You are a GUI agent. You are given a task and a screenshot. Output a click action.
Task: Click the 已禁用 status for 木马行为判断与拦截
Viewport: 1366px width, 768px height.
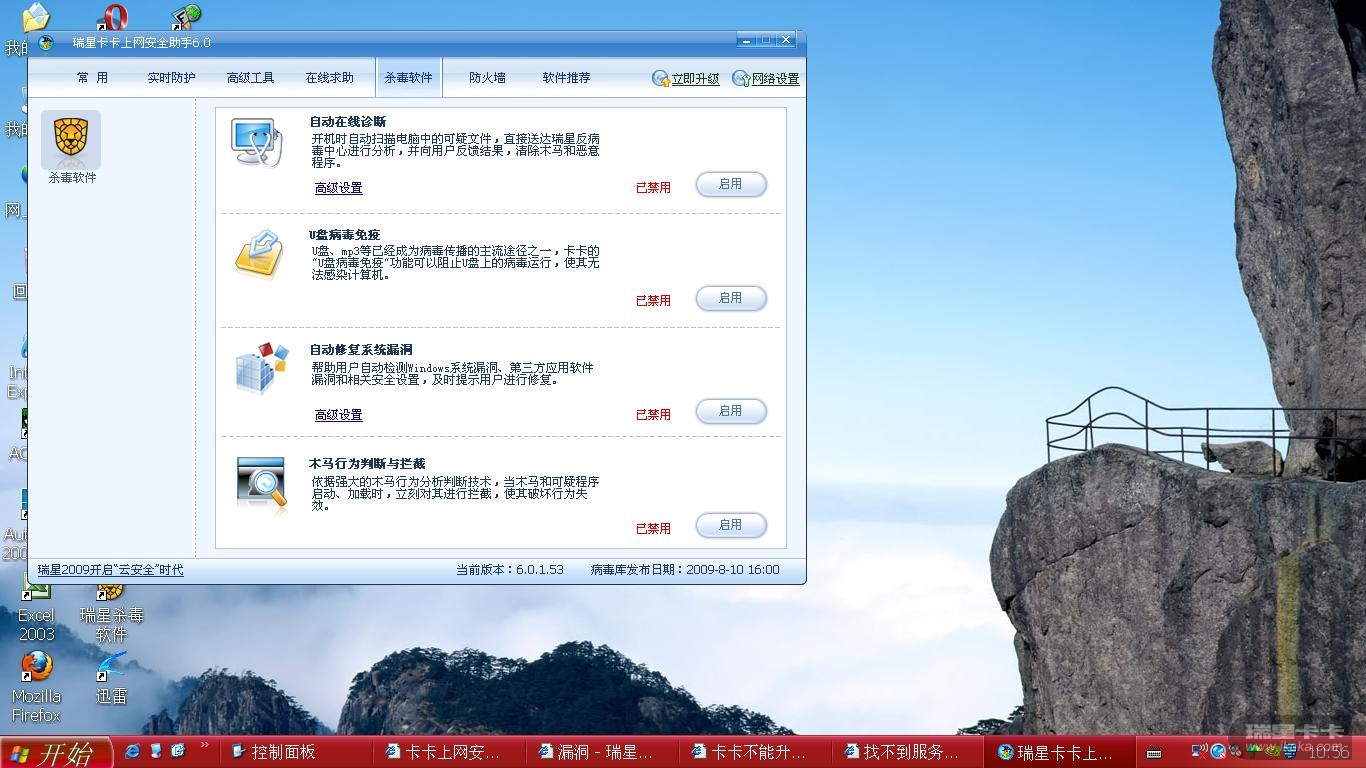[653, 528]
